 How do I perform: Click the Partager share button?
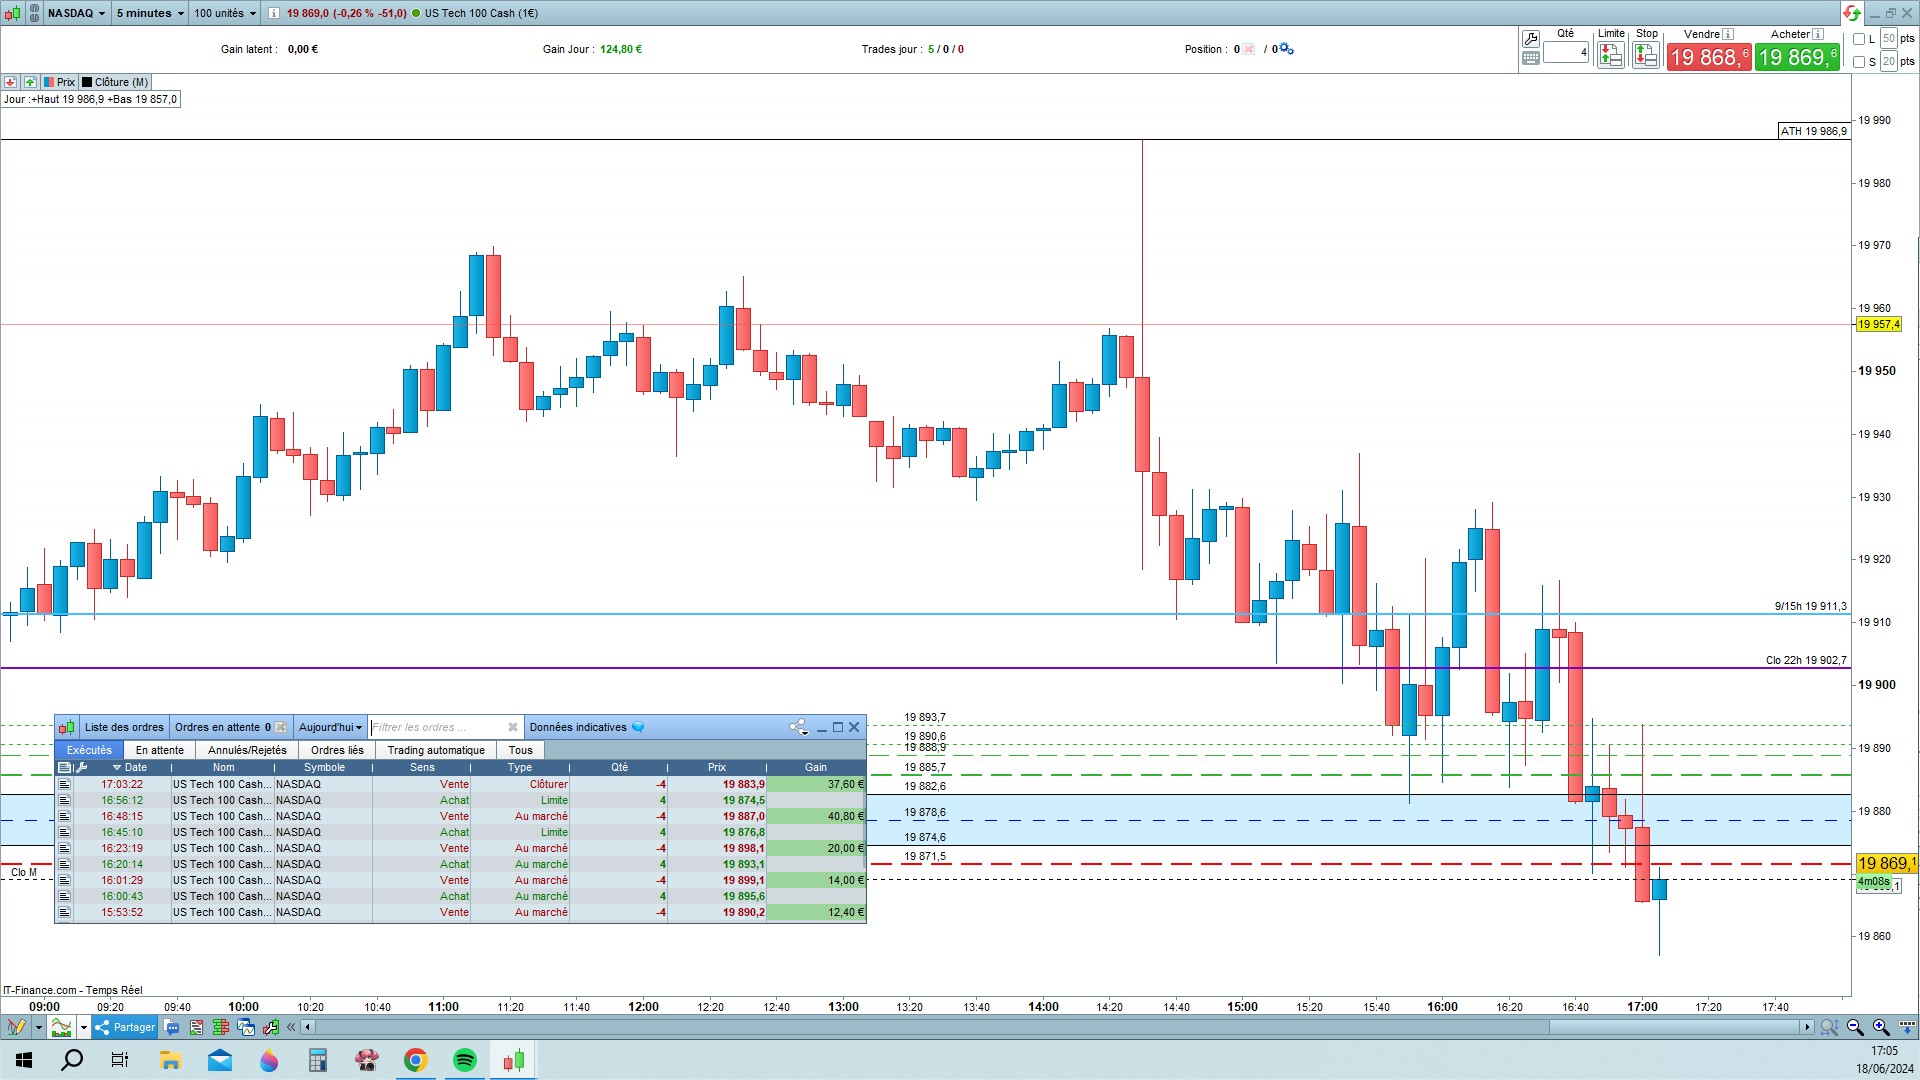click(125, 1027)
